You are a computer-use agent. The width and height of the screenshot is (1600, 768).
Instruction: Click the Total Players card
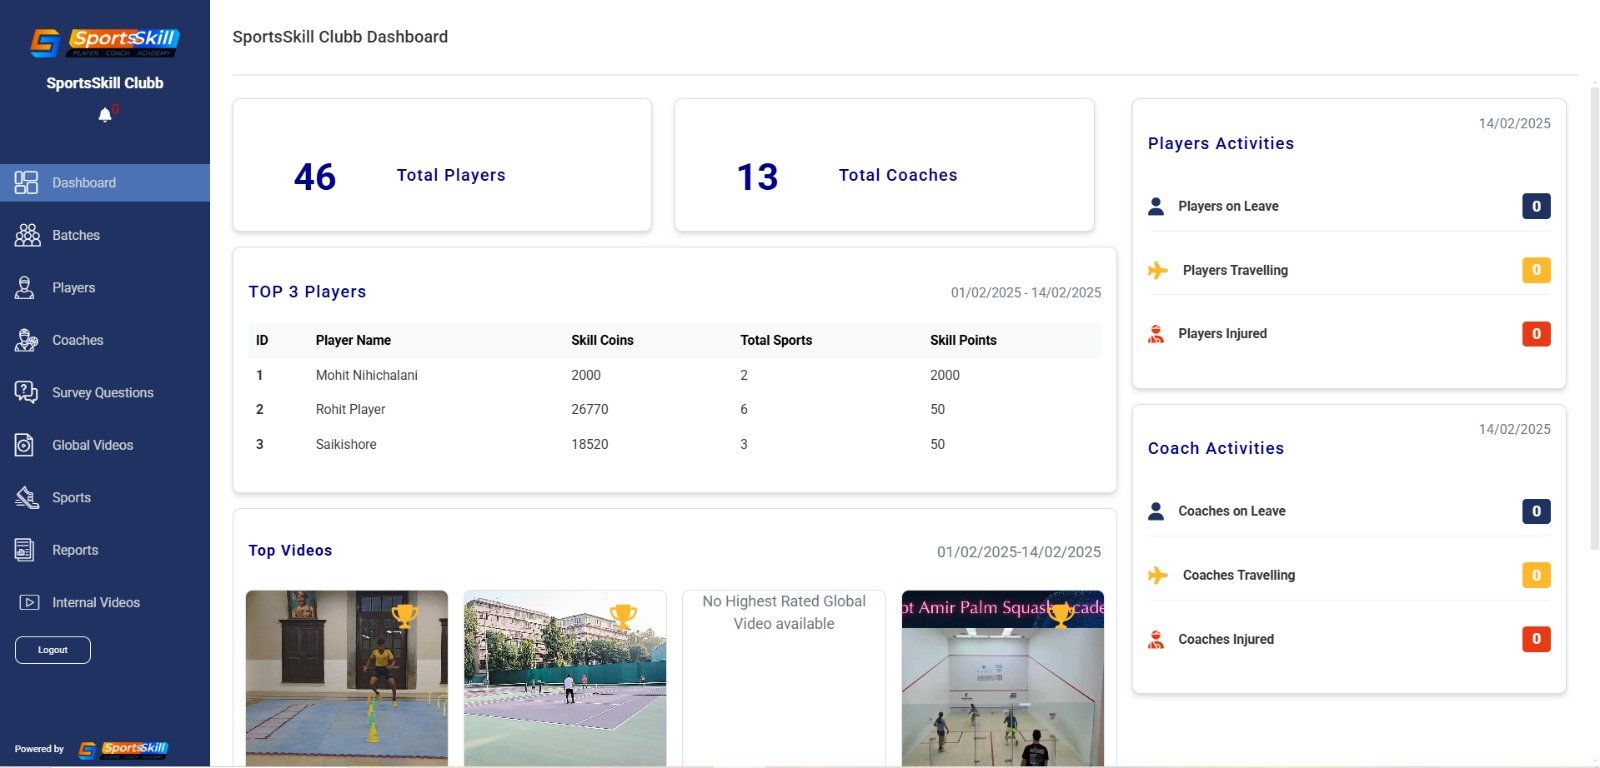pos(442,165)
